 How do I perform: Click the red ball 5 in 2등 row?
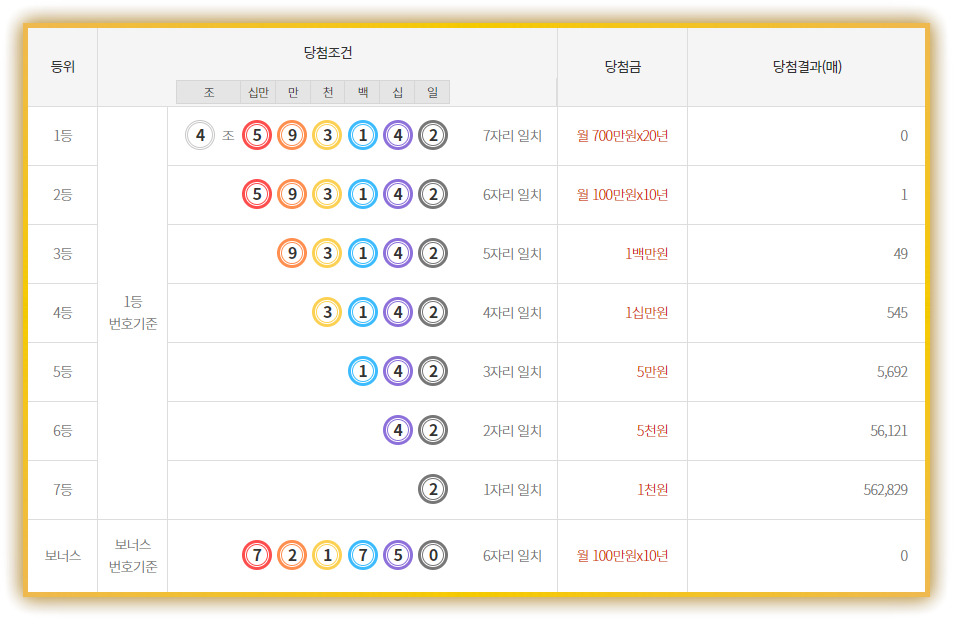click(x=257, y=195)
